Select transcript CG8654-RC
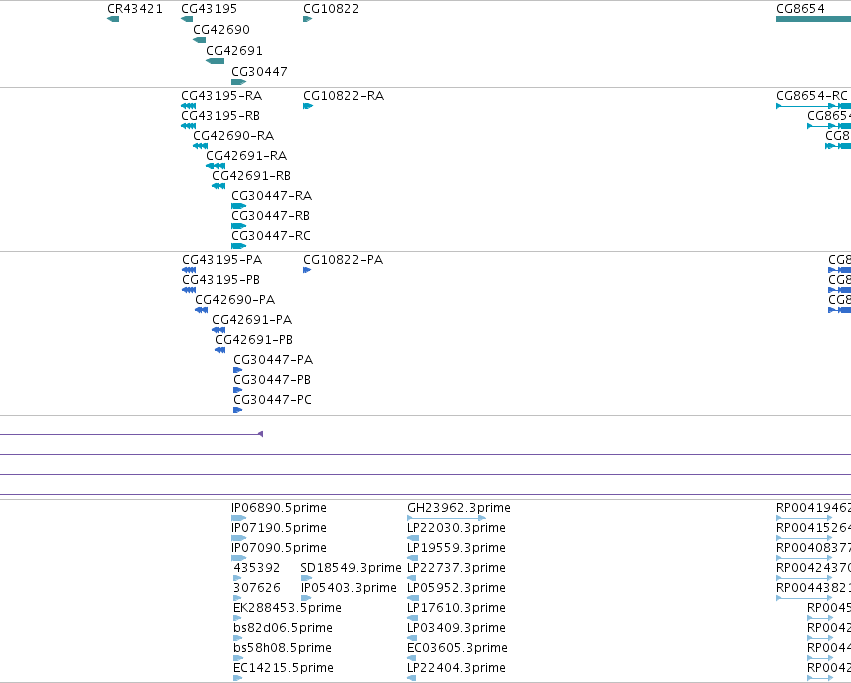This screenshot has height=683, width=851. coord(814,106)
